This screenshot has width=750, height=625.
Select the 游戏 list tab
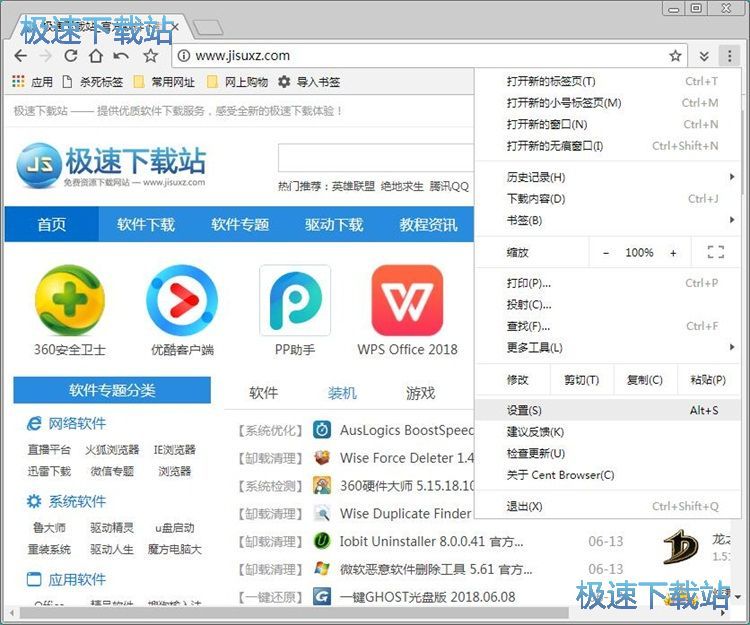click(420, 393)
